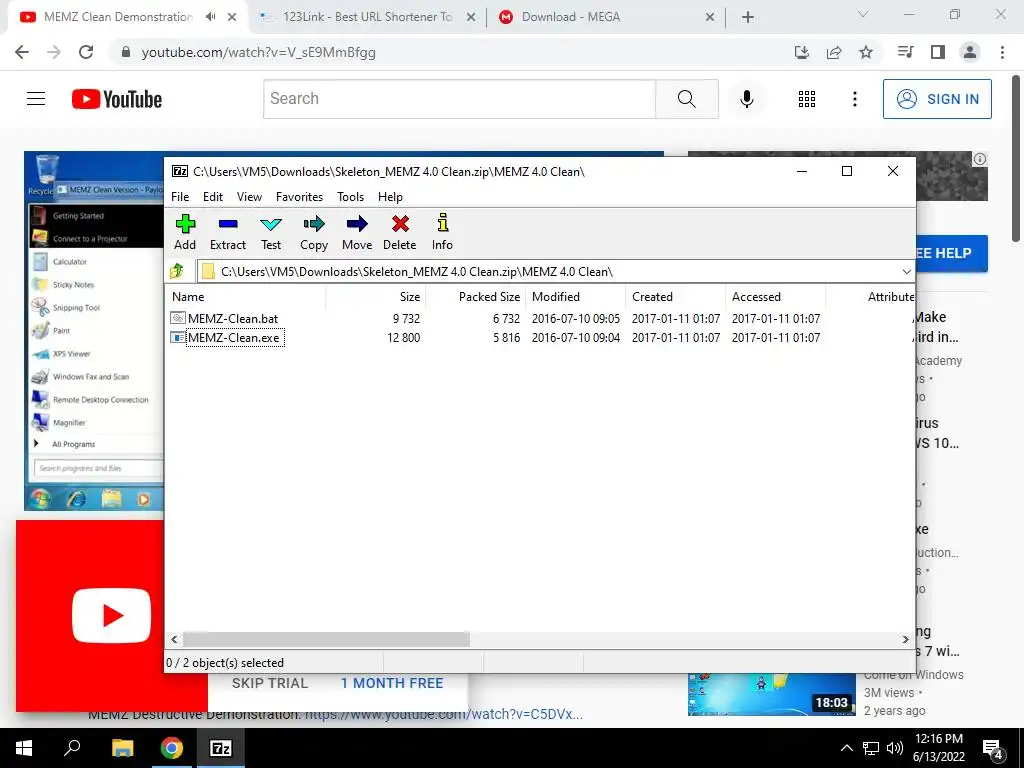Open taskbar volume speaker icon

click(895, 748)
